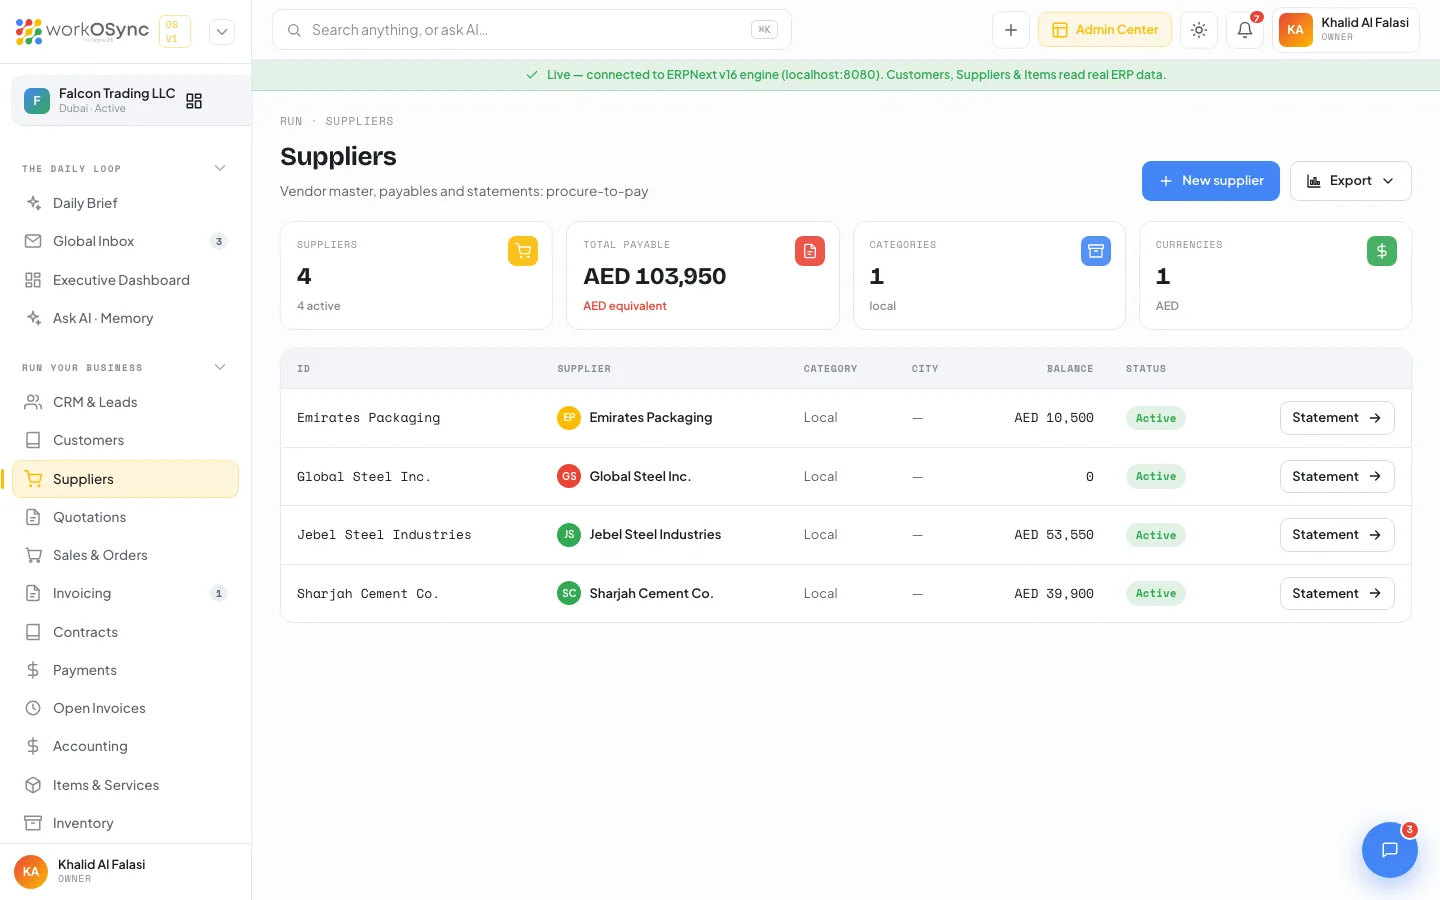Click the Accounting dollar icon
Viewport: 1440px width, 900px height.
point(33,746)
